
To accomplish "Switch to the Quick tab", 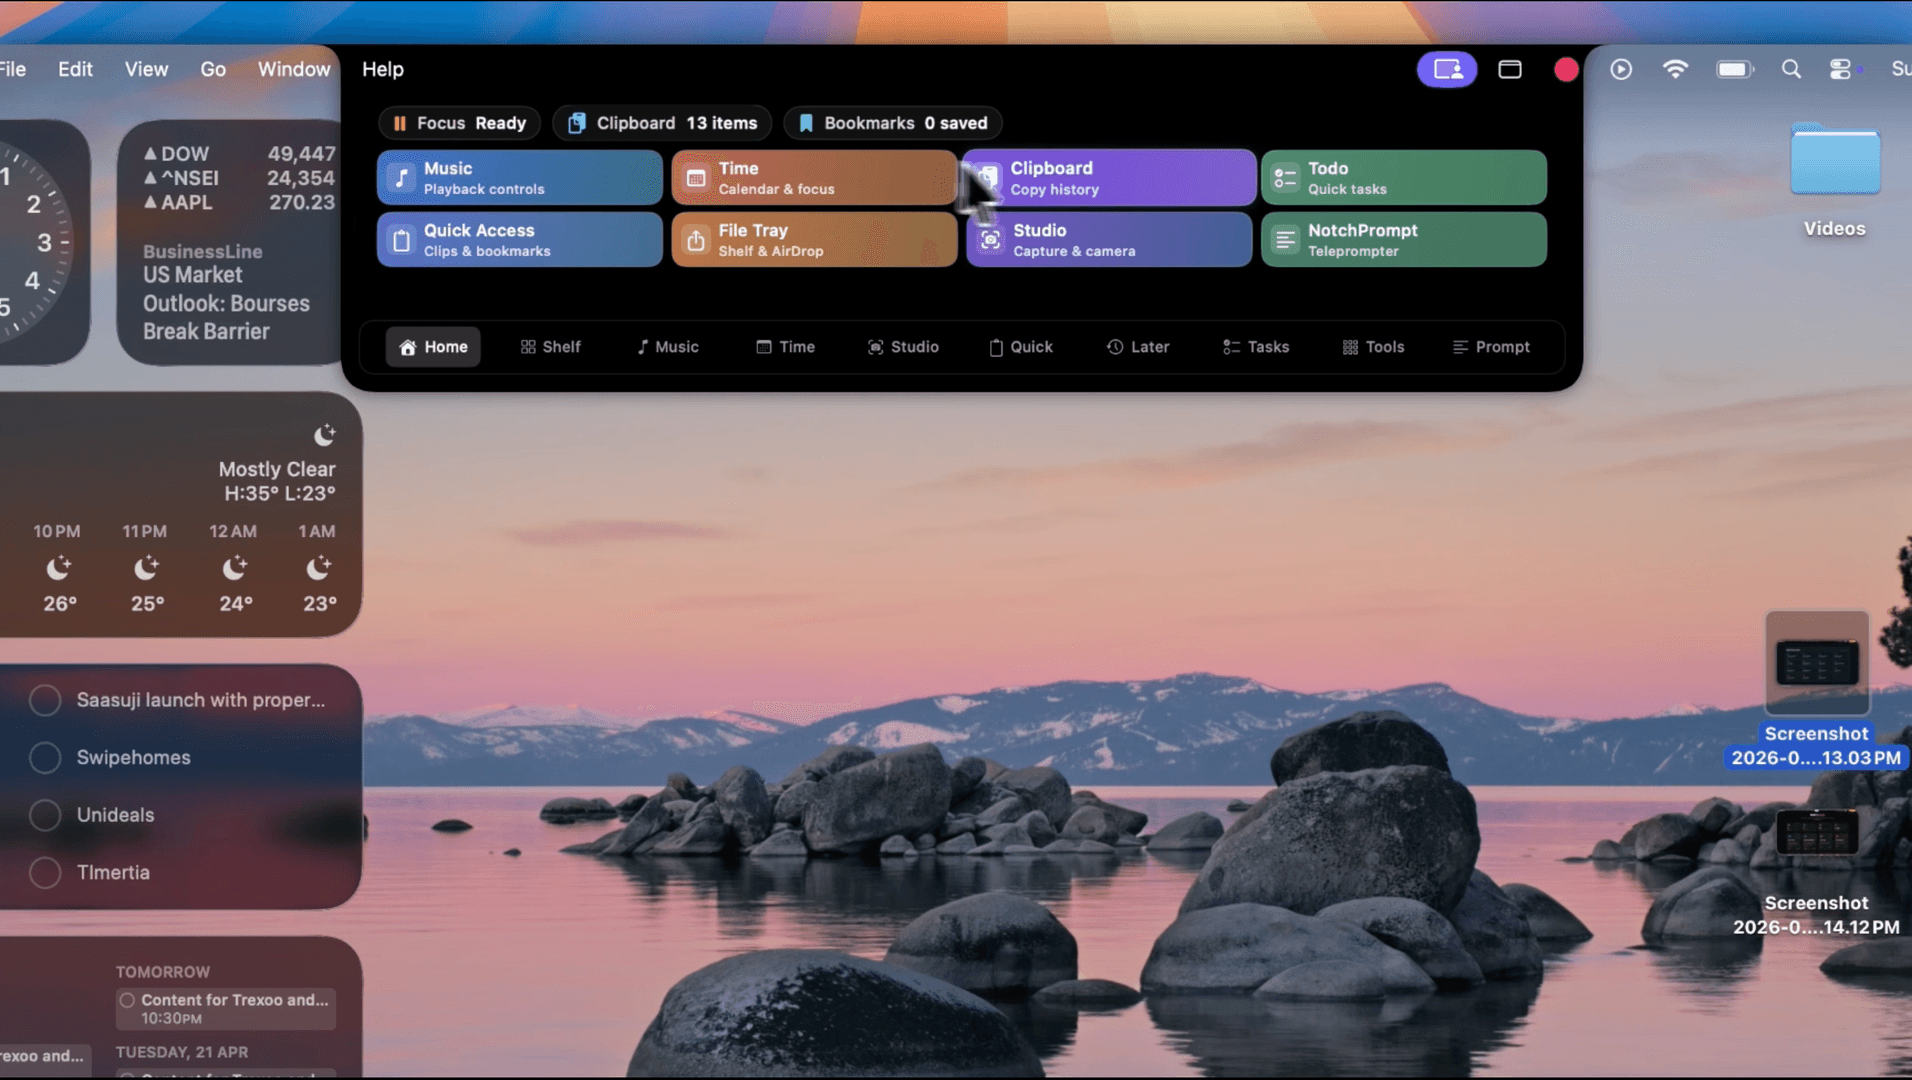I will point(1021,347).
